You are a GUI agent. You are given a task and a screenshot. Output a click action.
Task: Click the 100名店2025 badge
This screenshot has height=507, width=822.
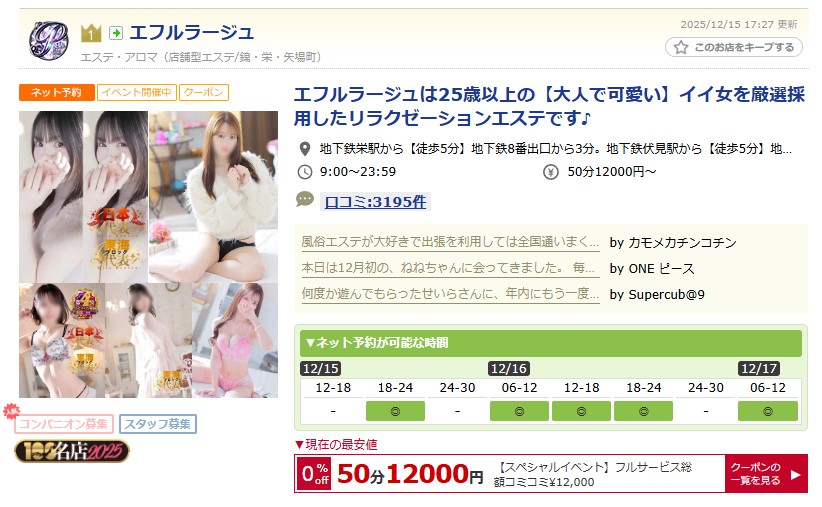pyautogui.click(x=72, y=451)
